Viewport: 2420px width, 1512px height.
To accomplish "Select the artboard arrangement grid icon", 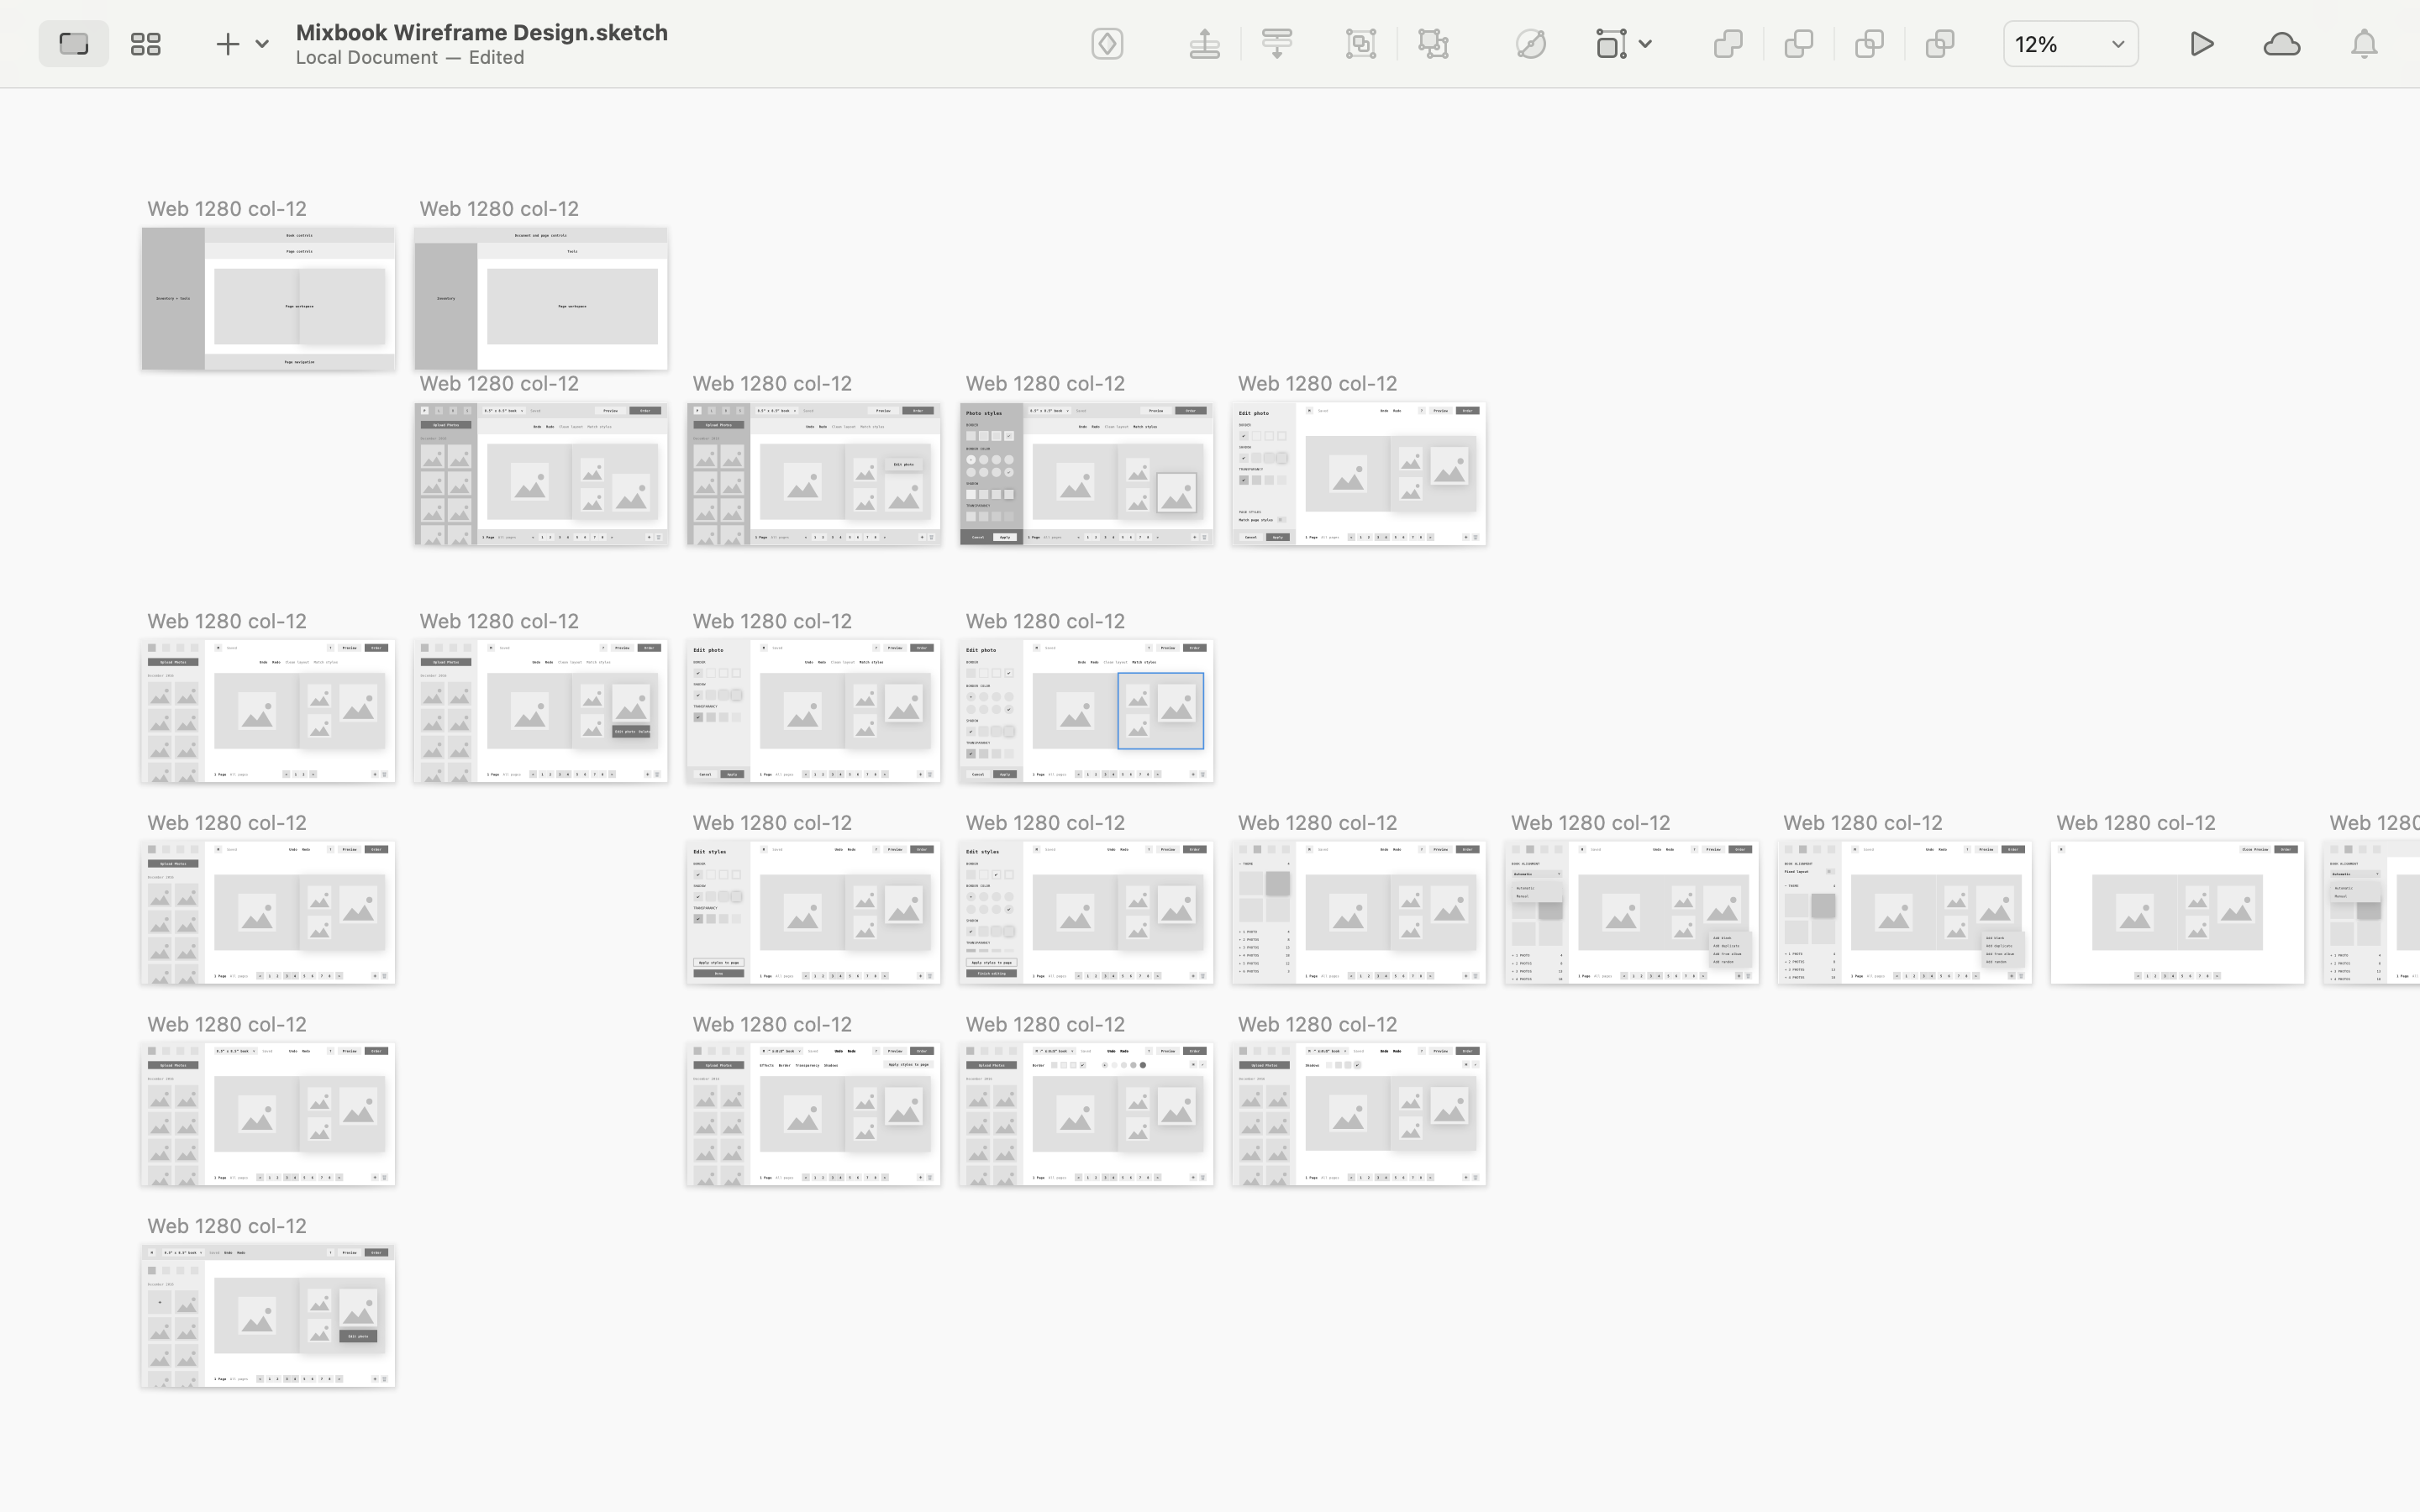I will coord(145,42).
